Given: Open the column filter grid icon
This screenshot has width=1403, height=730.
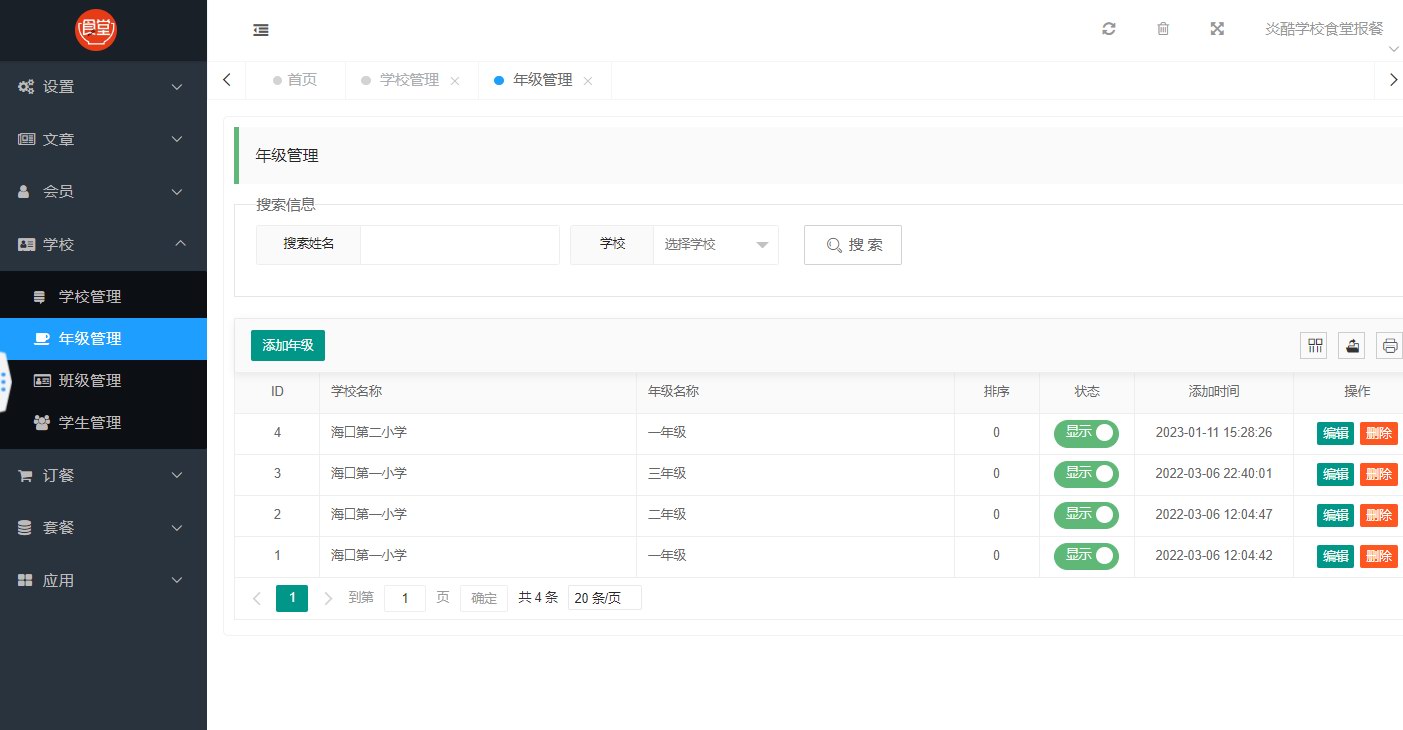Looking at the screenshot, I should pos(1315,346).
